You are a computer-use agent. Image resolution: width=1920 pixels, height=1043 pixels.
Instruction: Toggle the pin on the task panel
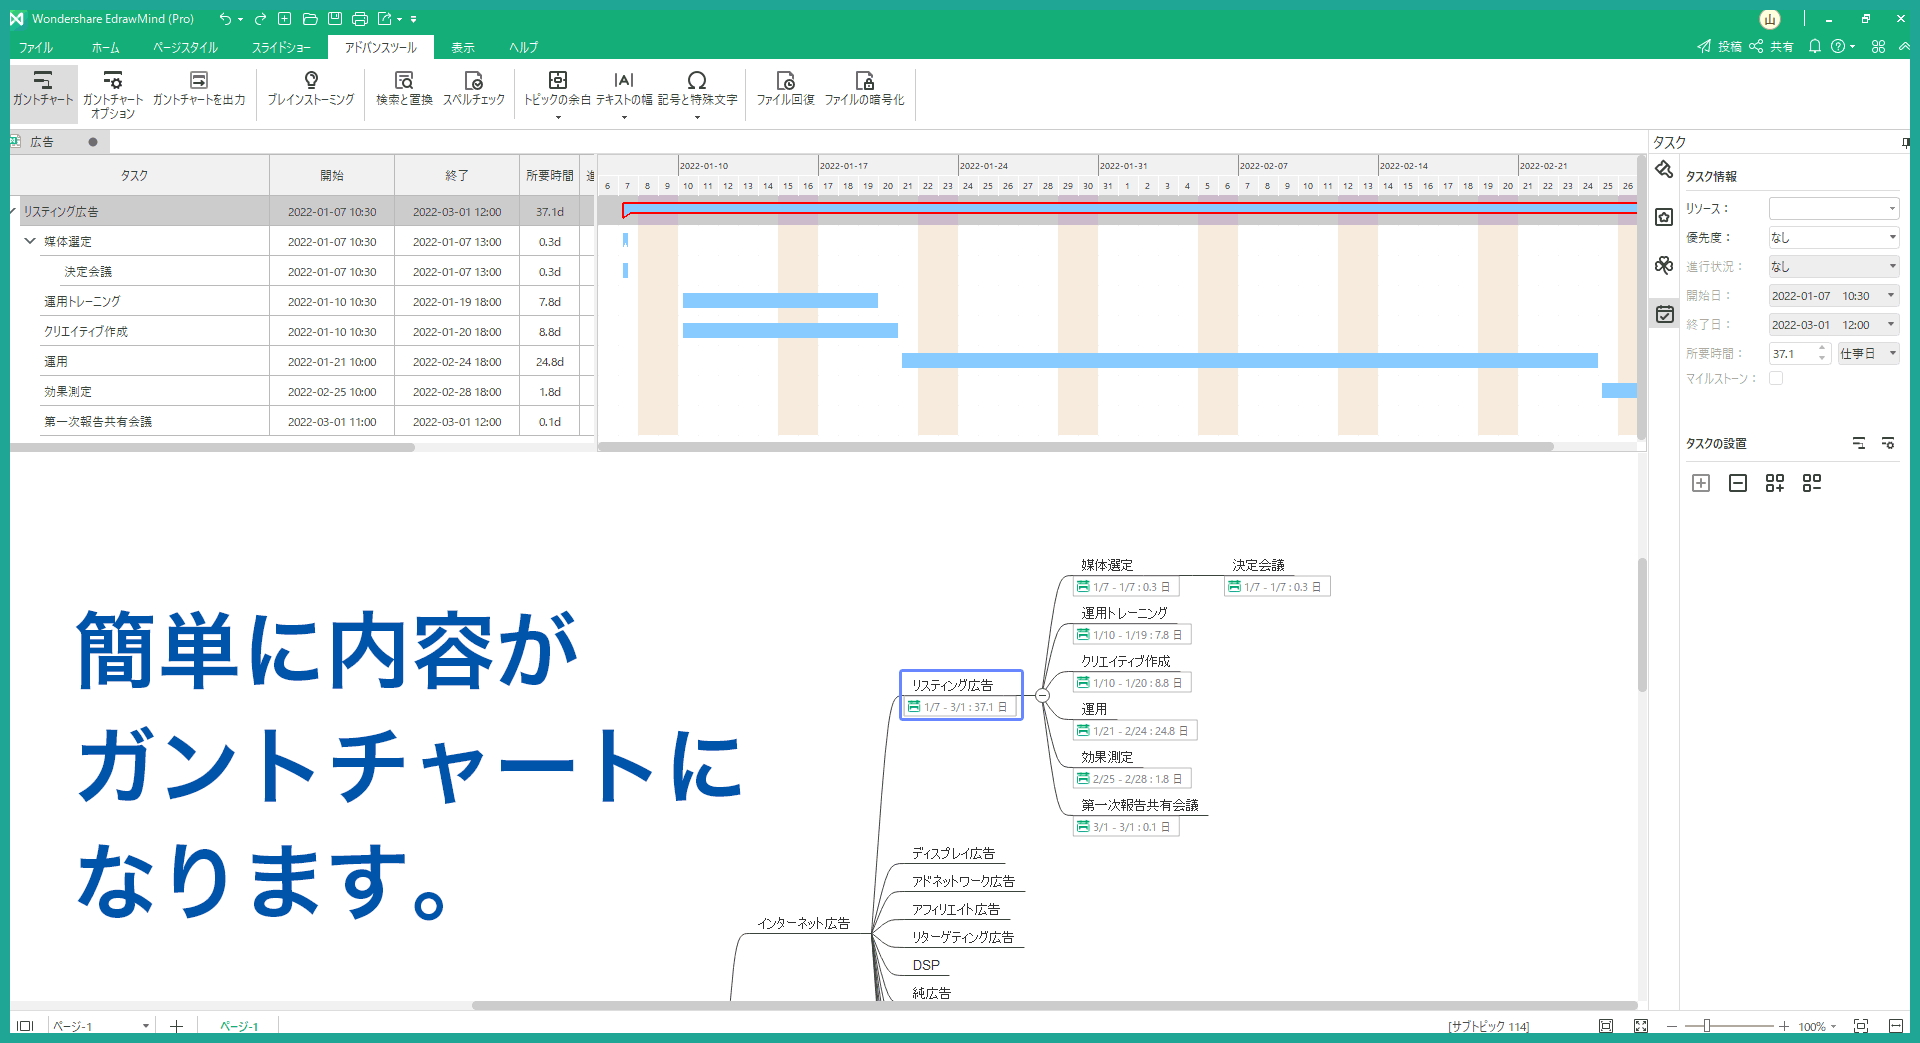pos(1908,142)
